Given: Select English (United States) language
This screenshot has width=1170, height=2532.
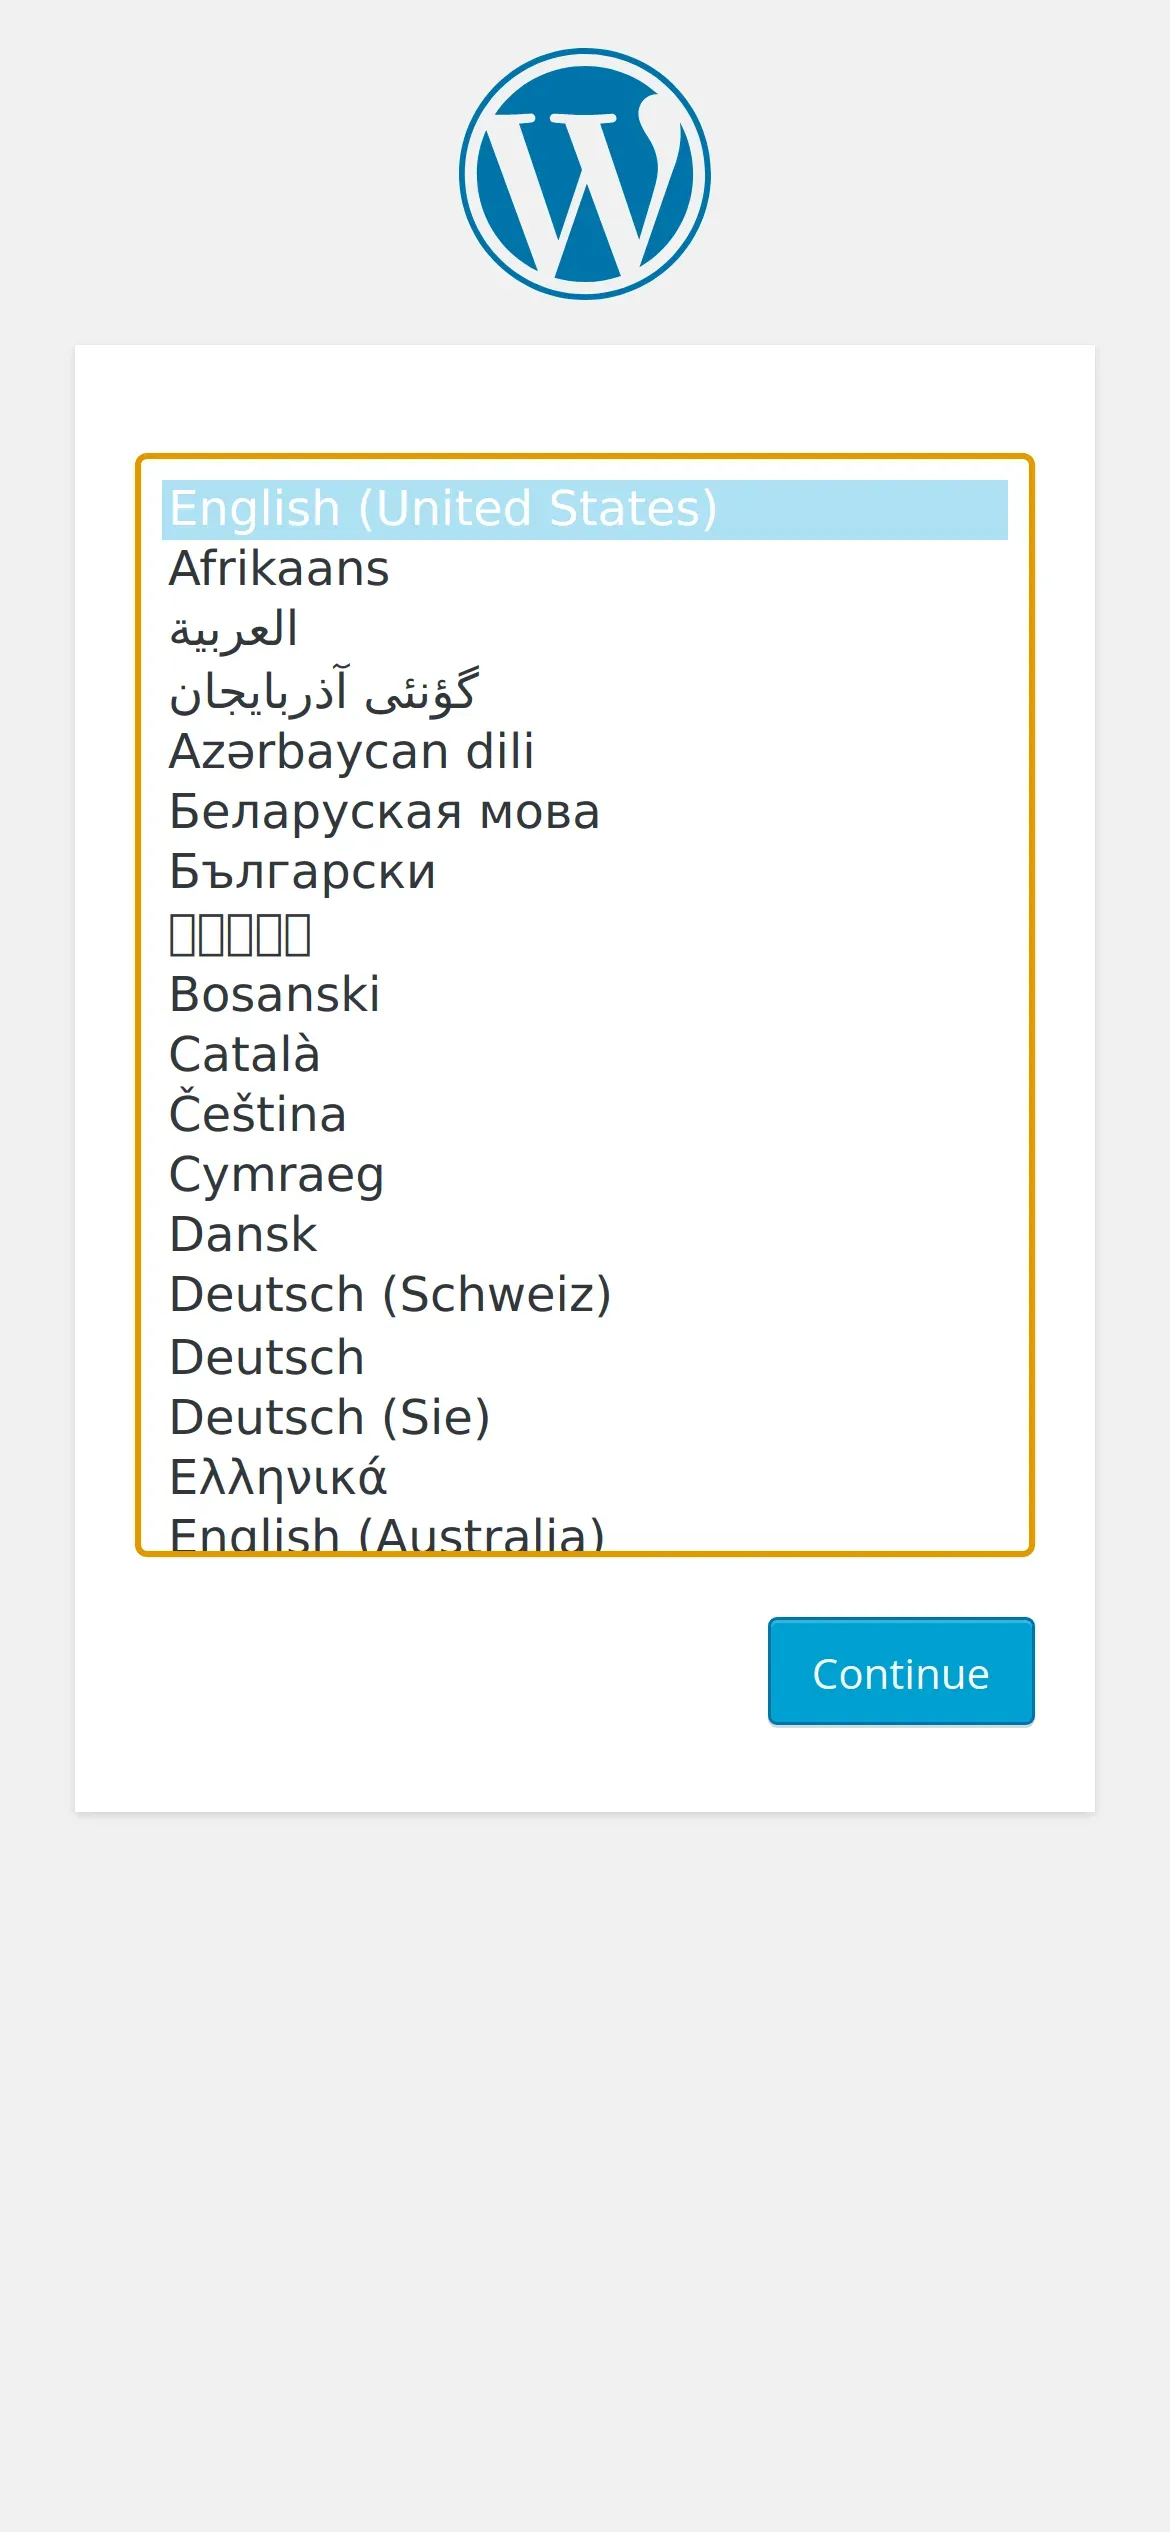Looking at the screenshot, I should 443,509.
